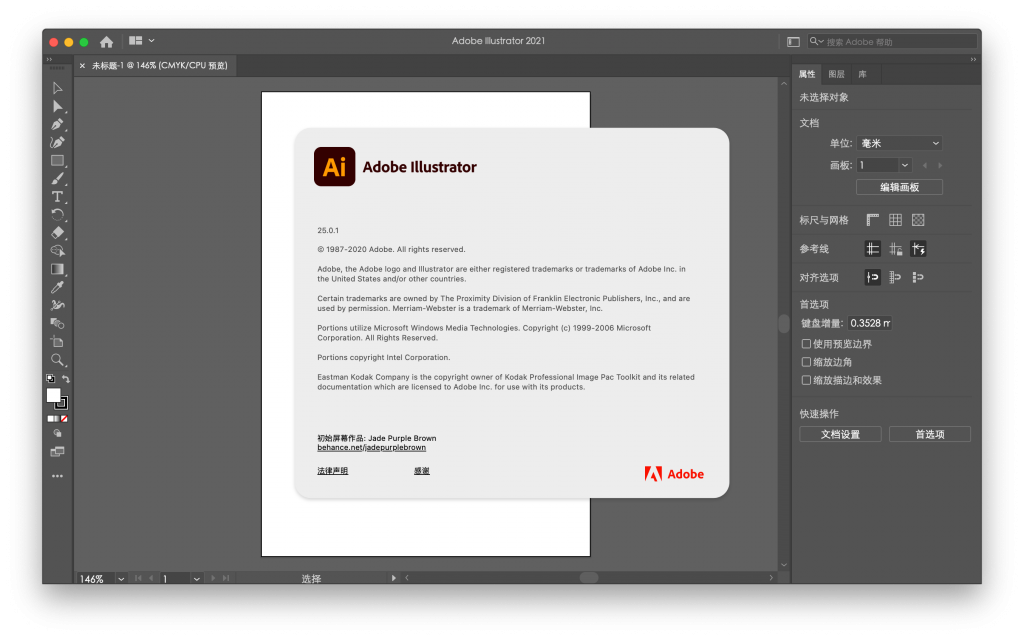The width and height of the screenshot is (1024, 640).
Task: Click the 首选项 quick action button
Action: pyautogui.click(x=930, y=434)
